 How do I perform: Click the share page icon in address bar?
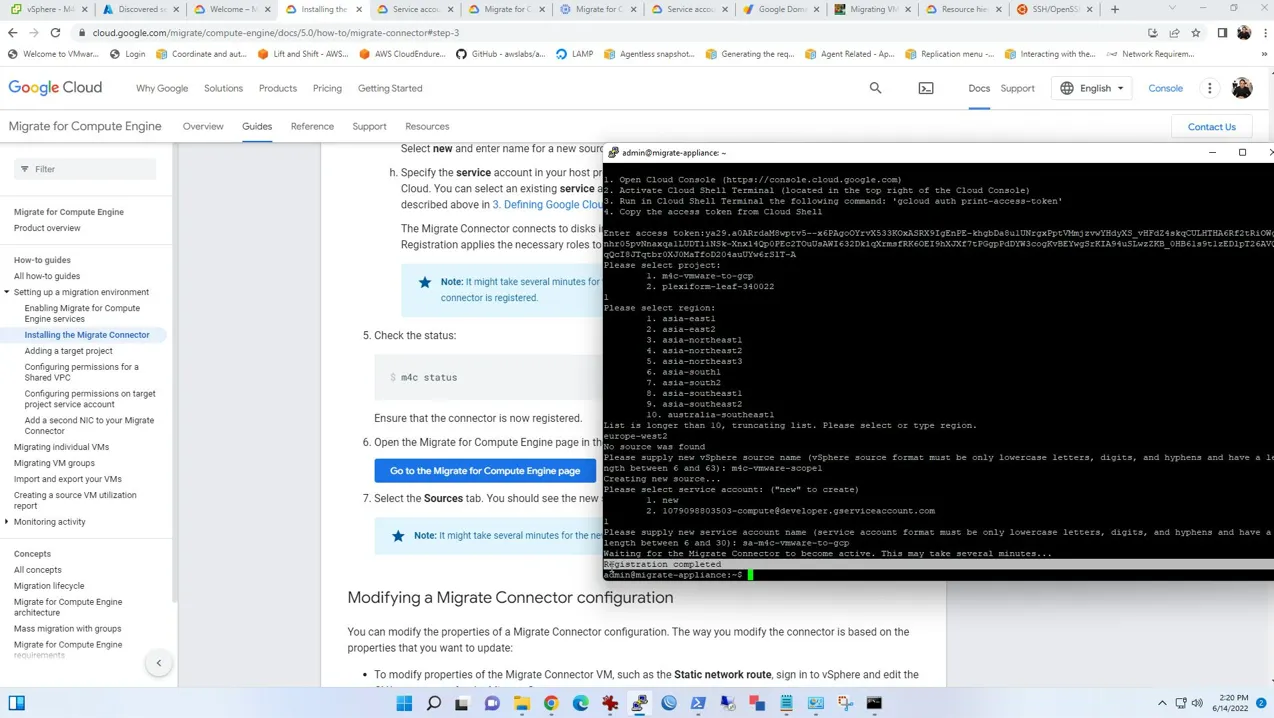(1174, 32)
